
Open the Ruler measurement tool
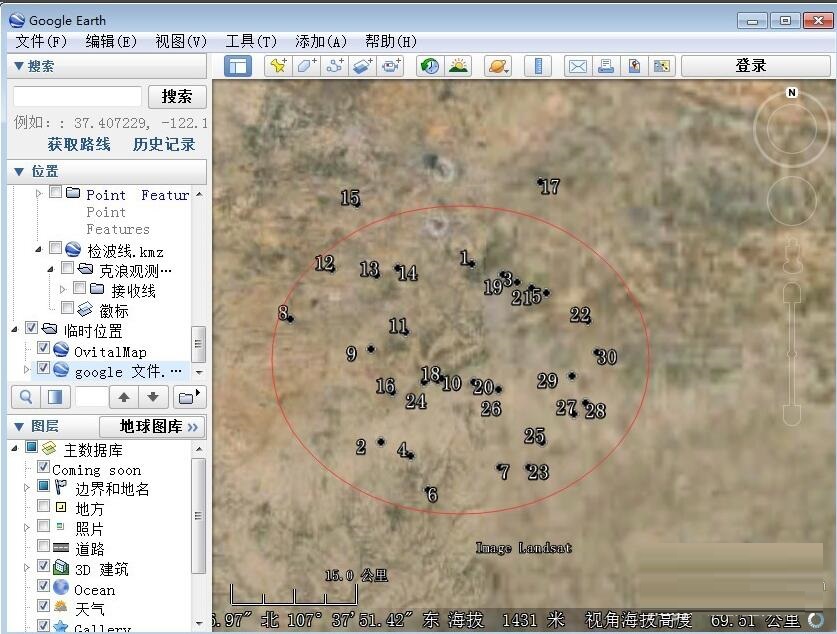pyautogui.click(x=539, y=65)
